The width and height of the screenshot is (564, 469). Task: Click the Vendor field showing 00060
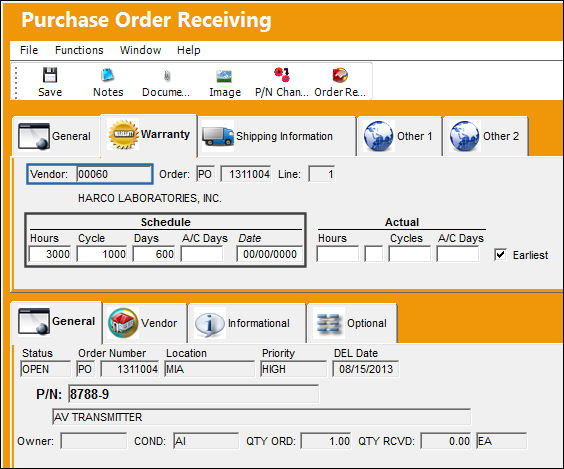pyautogui.click(x=114, y=174)
